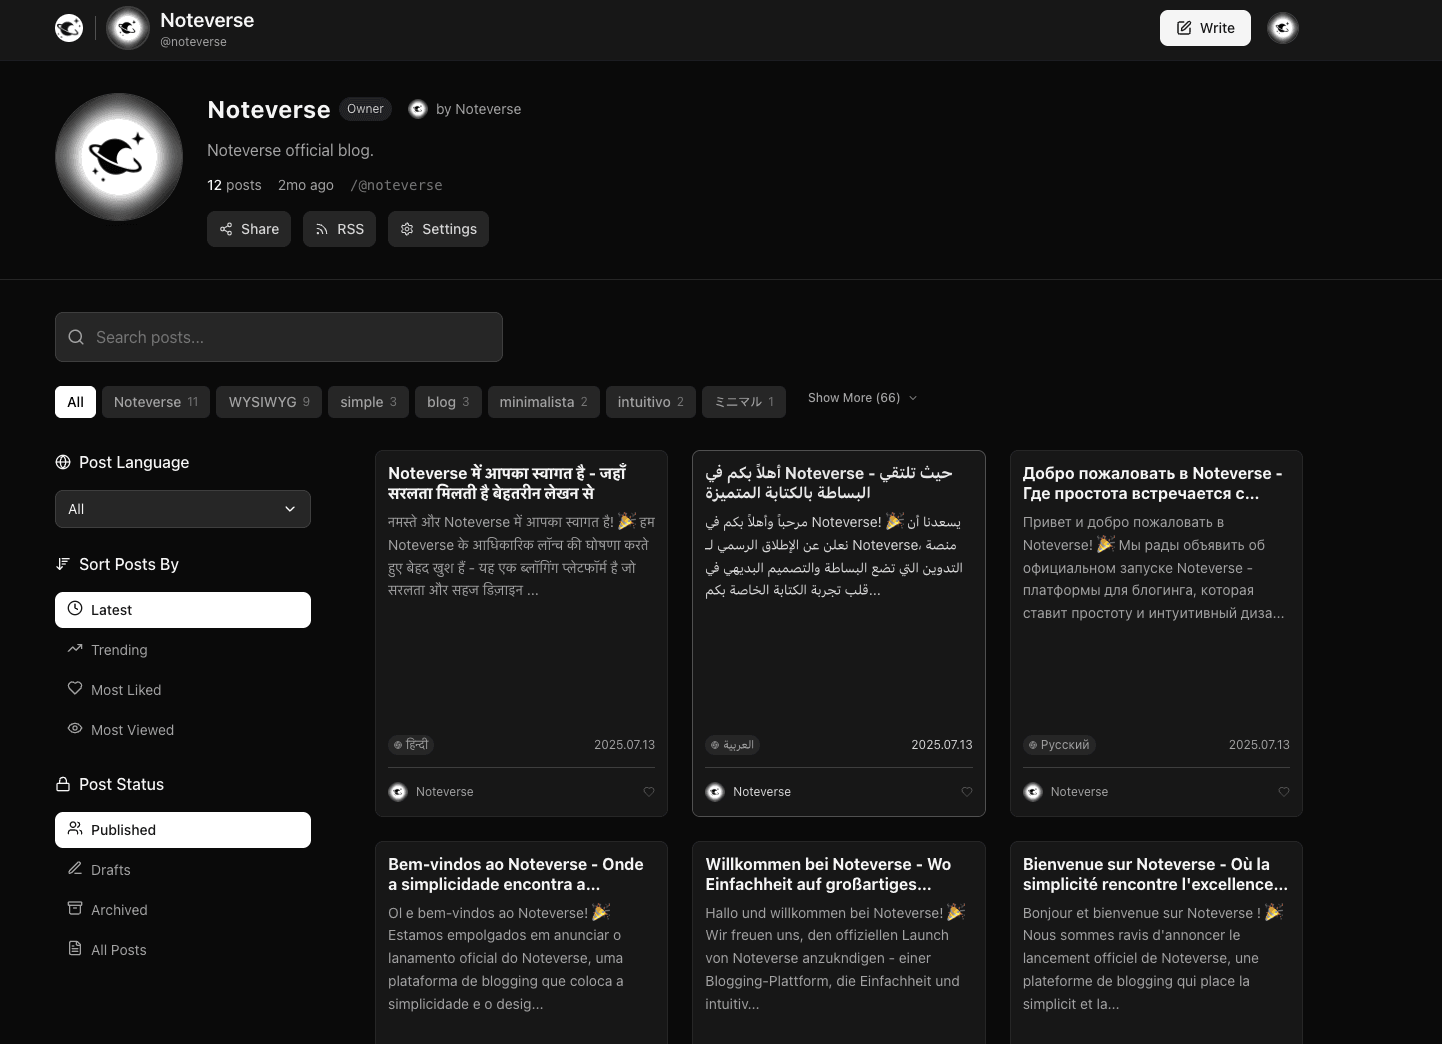1442x1044 pixels.
Task: Click the small avatar next to 'by Noteverse'
Action: coord(418,109)
